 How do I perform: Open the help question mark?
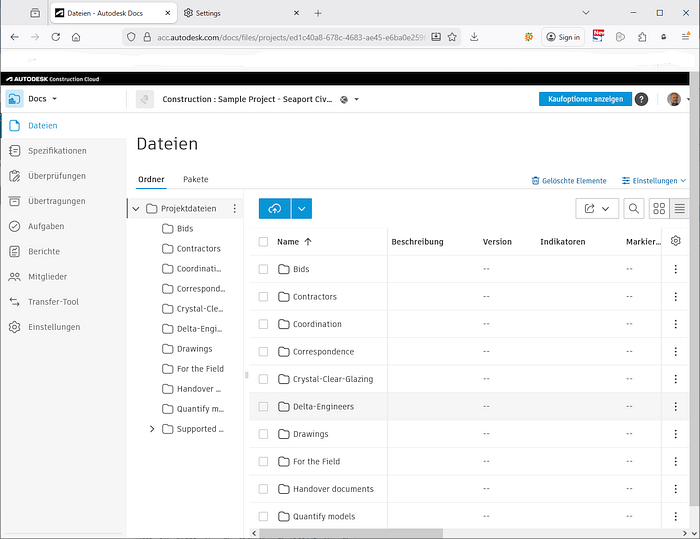[x=642, y=99]
